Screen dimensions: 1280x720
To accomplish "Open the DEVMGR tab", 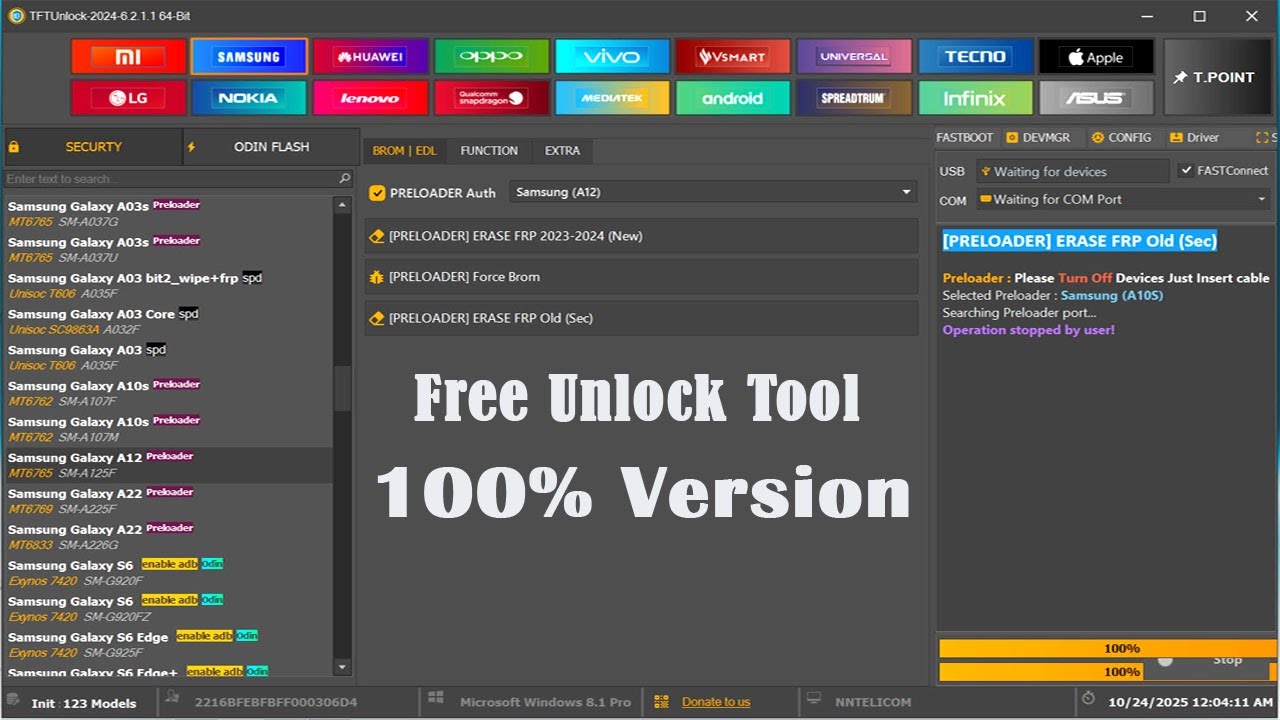I will point(1037,138).
